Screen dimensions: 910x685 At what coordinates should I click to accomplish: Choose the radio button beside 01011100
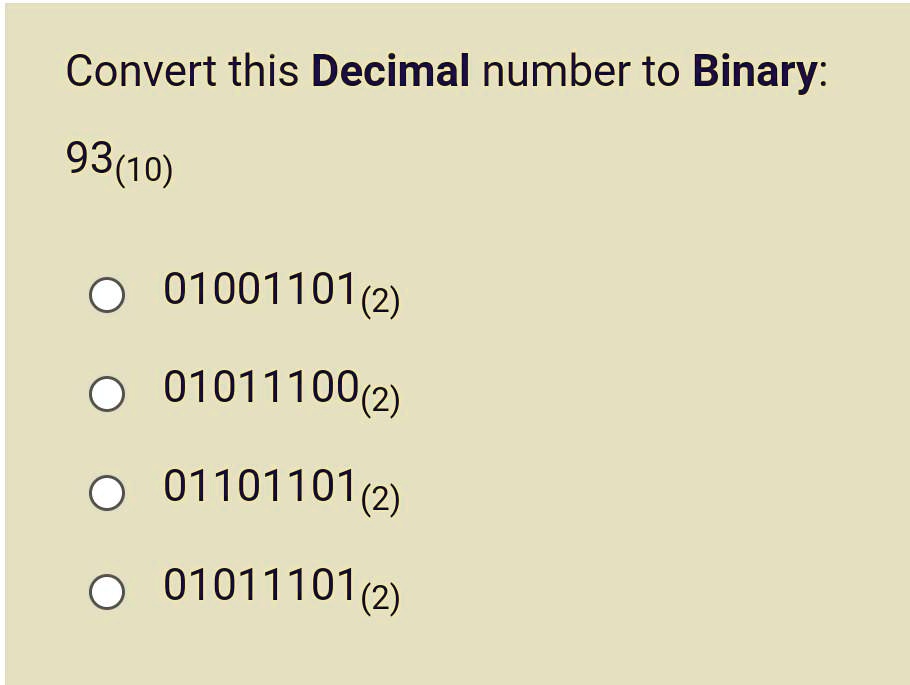click(x=107, y=394)
